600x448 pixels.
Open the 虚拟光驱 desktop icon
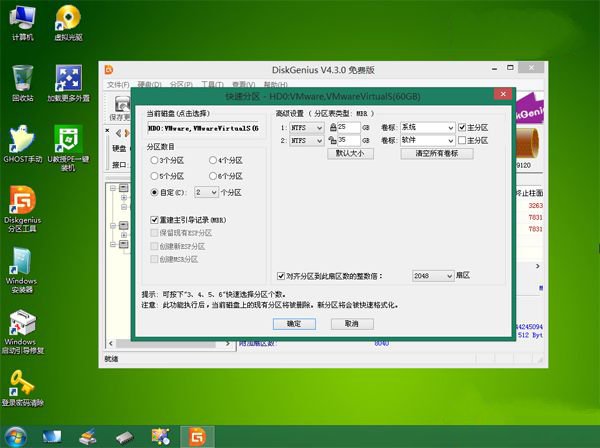coord(68,23)
